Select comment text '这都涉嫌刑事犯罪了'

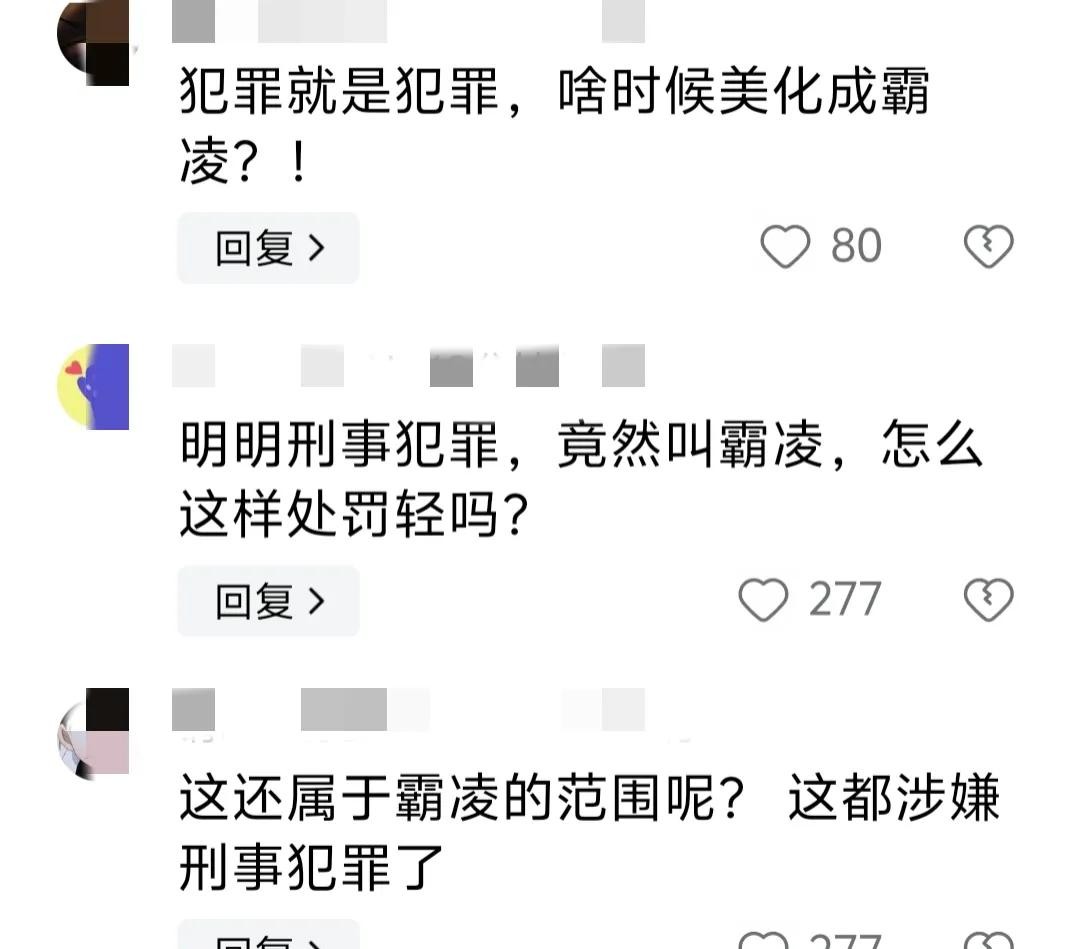click(x=589, y=832)
